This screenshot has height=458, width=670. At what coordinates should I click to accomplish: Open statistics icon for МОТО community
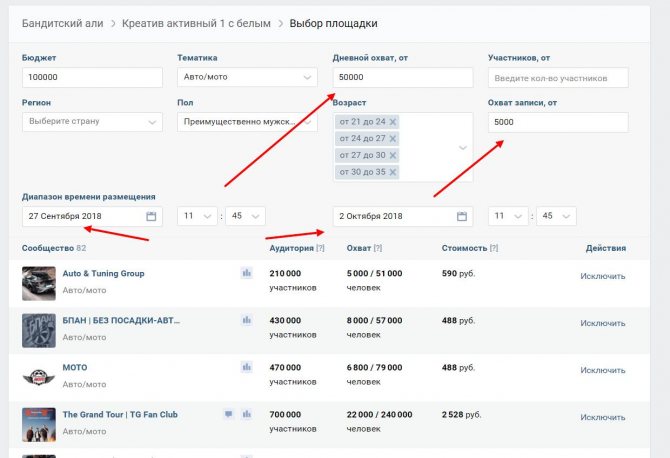[x=247, y=367]
